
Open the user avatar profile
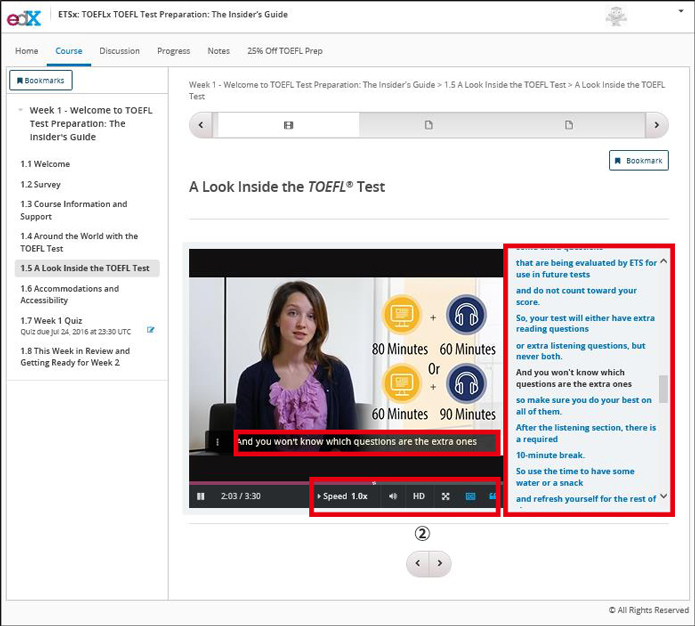click(616, 16)
